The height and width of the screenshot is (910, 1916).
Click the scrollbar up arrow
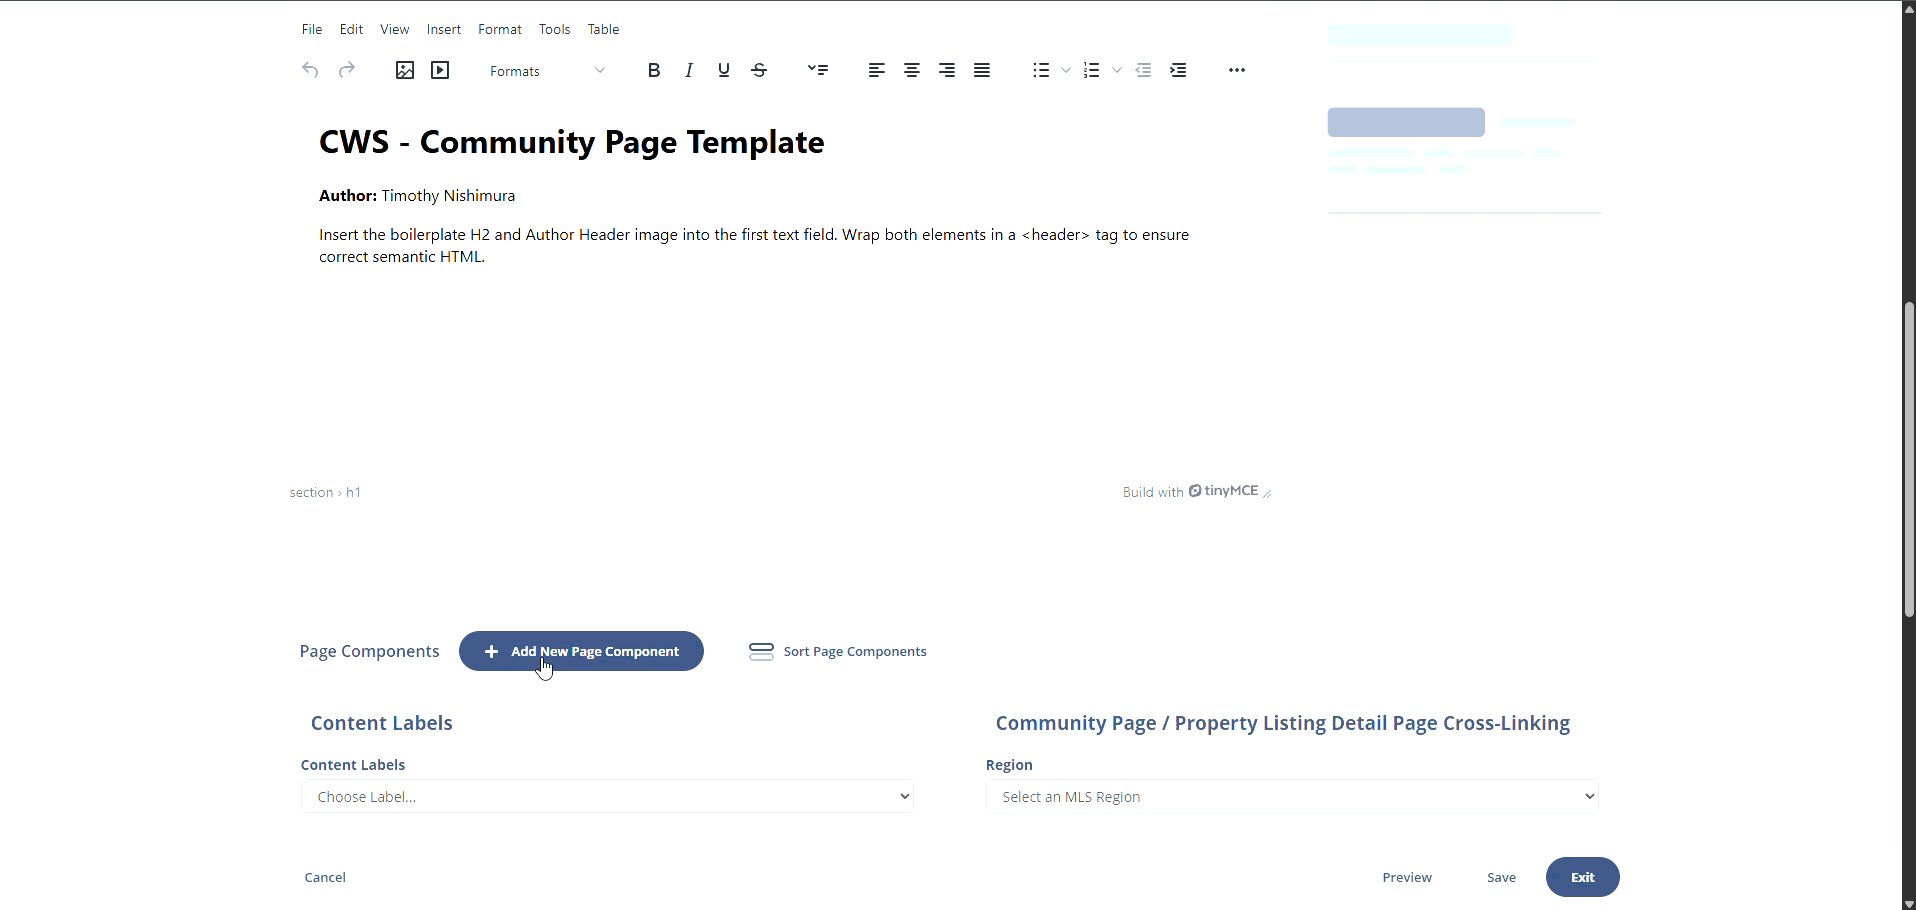click(1909, 8)
